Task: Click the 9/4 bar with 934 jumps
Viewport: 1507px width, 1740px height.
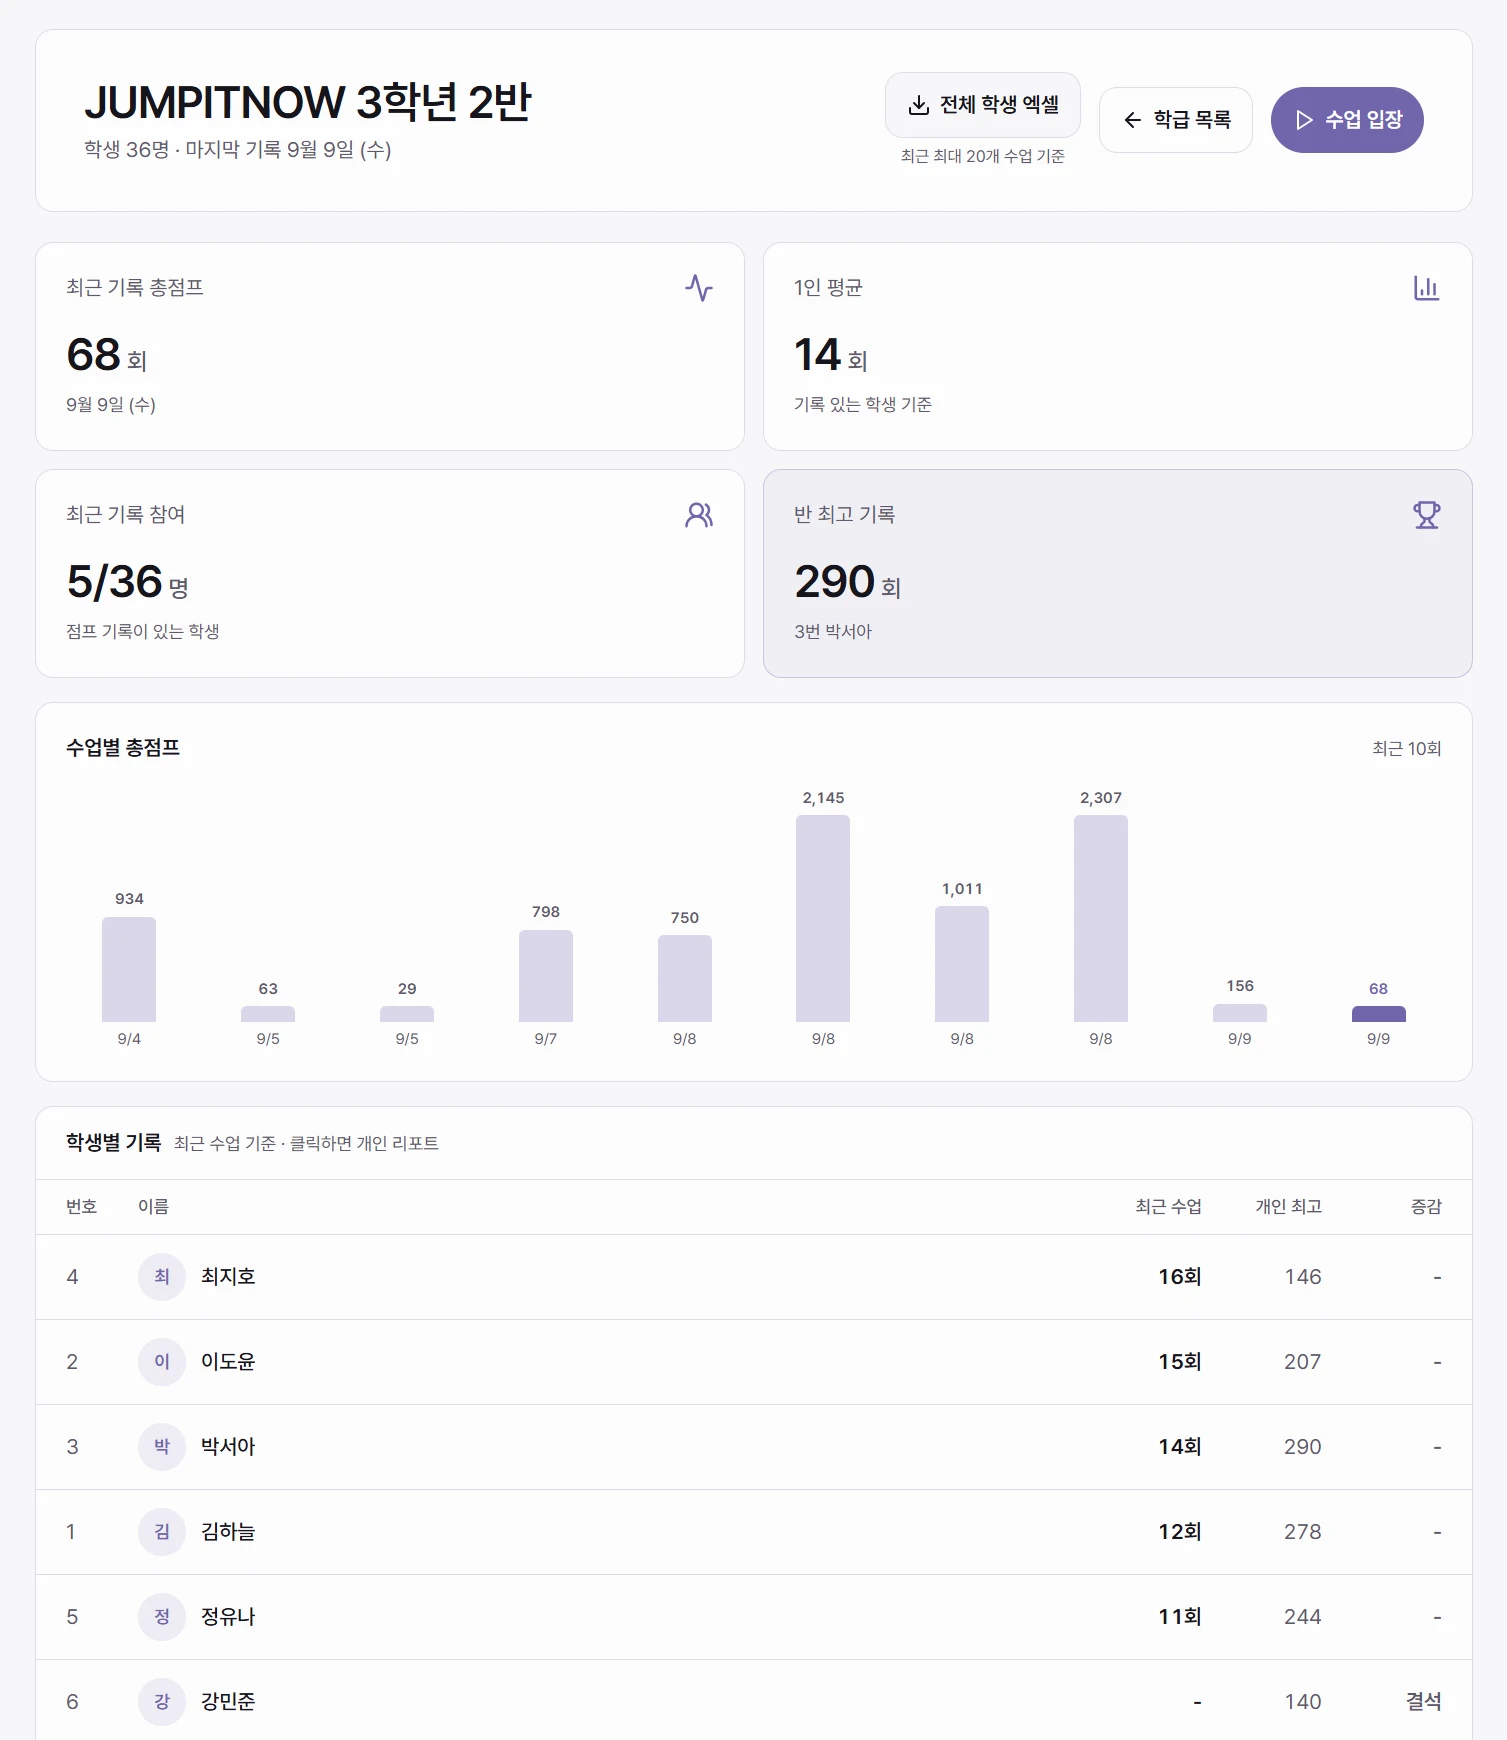Action: point(129,969)
